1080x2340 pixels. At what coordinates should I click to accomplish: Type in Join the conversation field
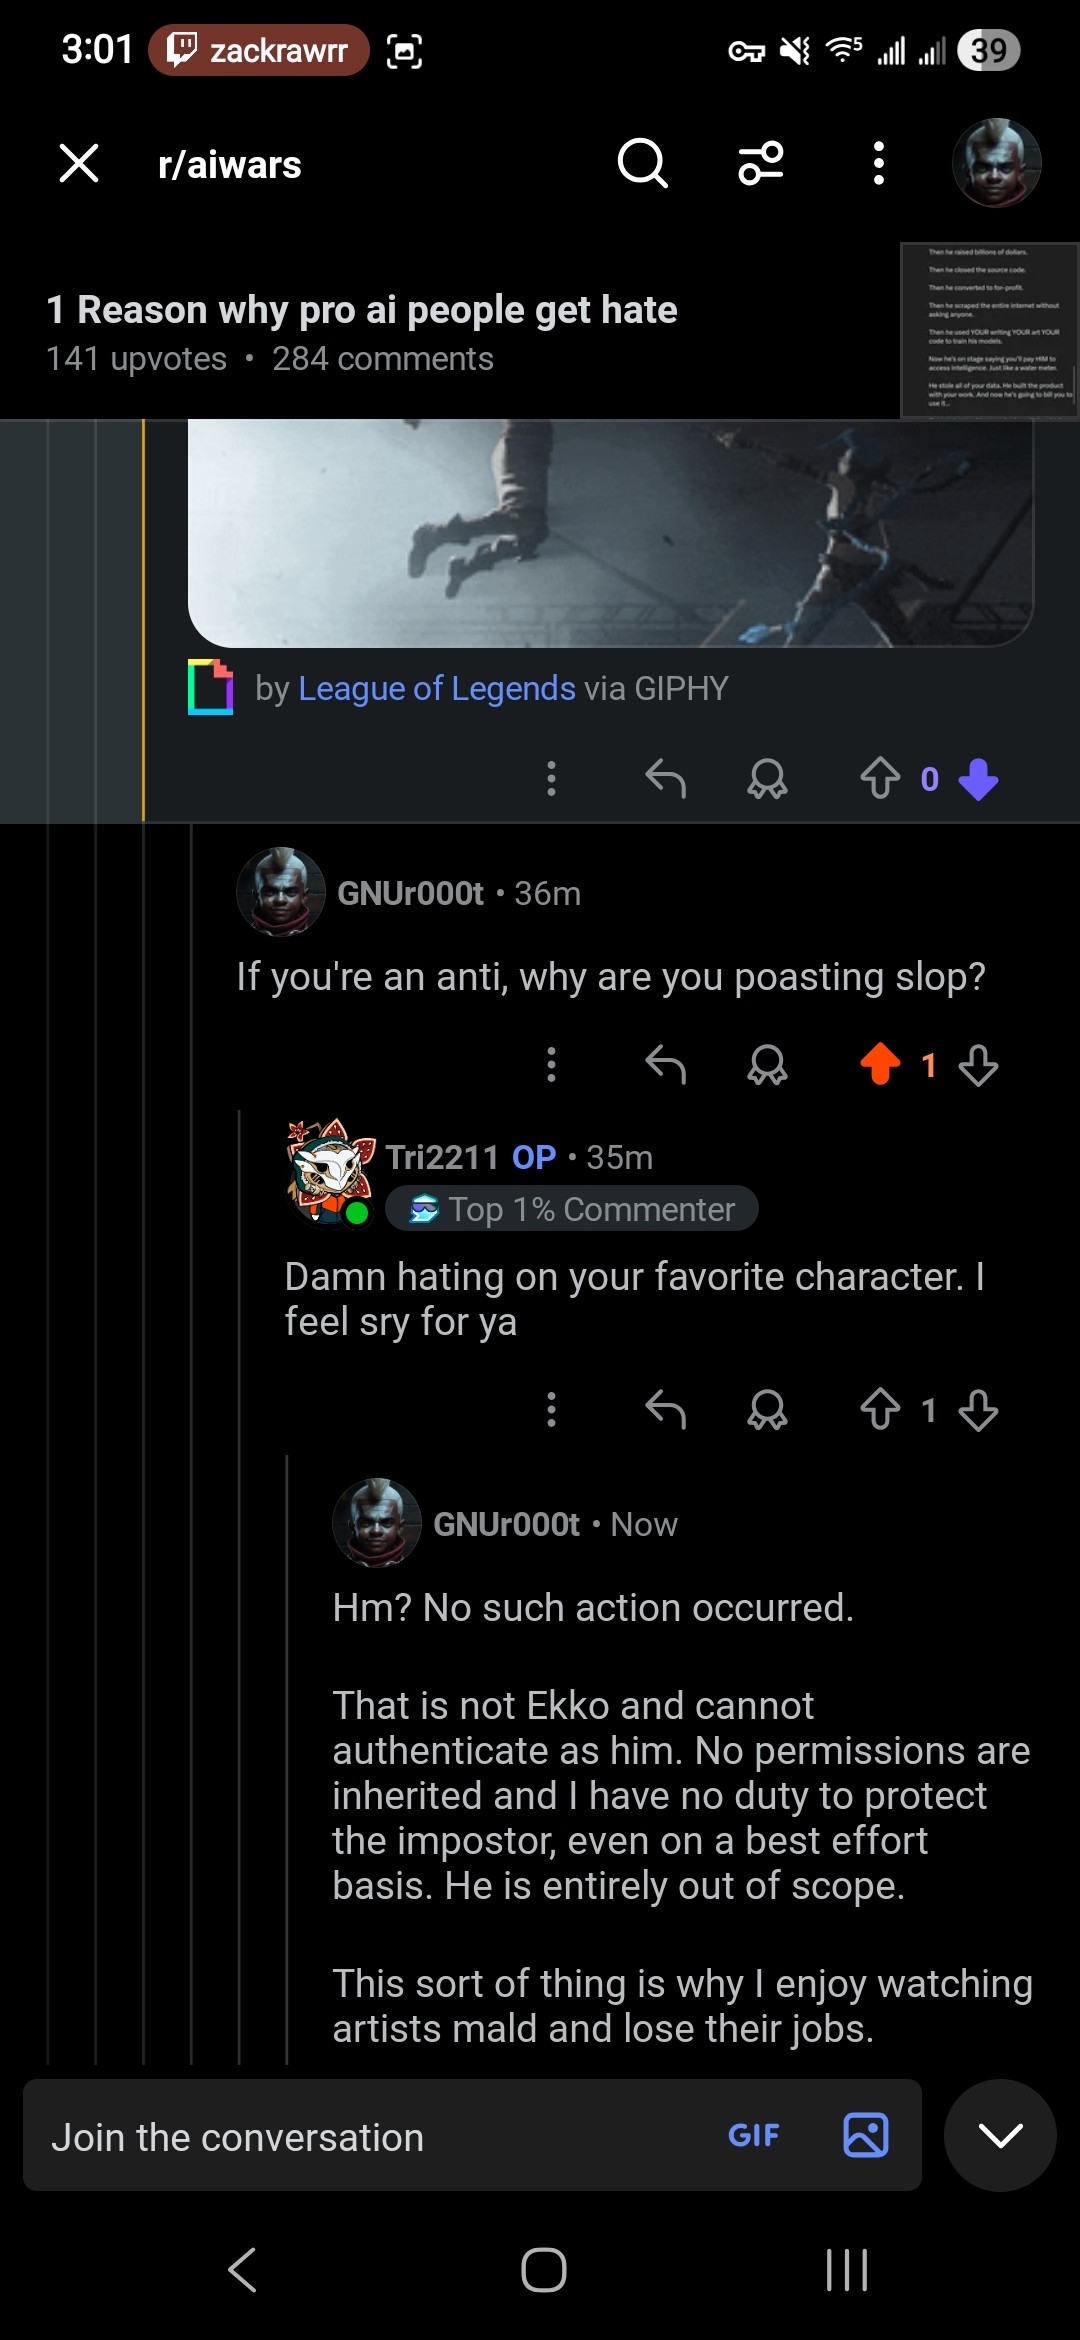click(x=370, y=2137)
